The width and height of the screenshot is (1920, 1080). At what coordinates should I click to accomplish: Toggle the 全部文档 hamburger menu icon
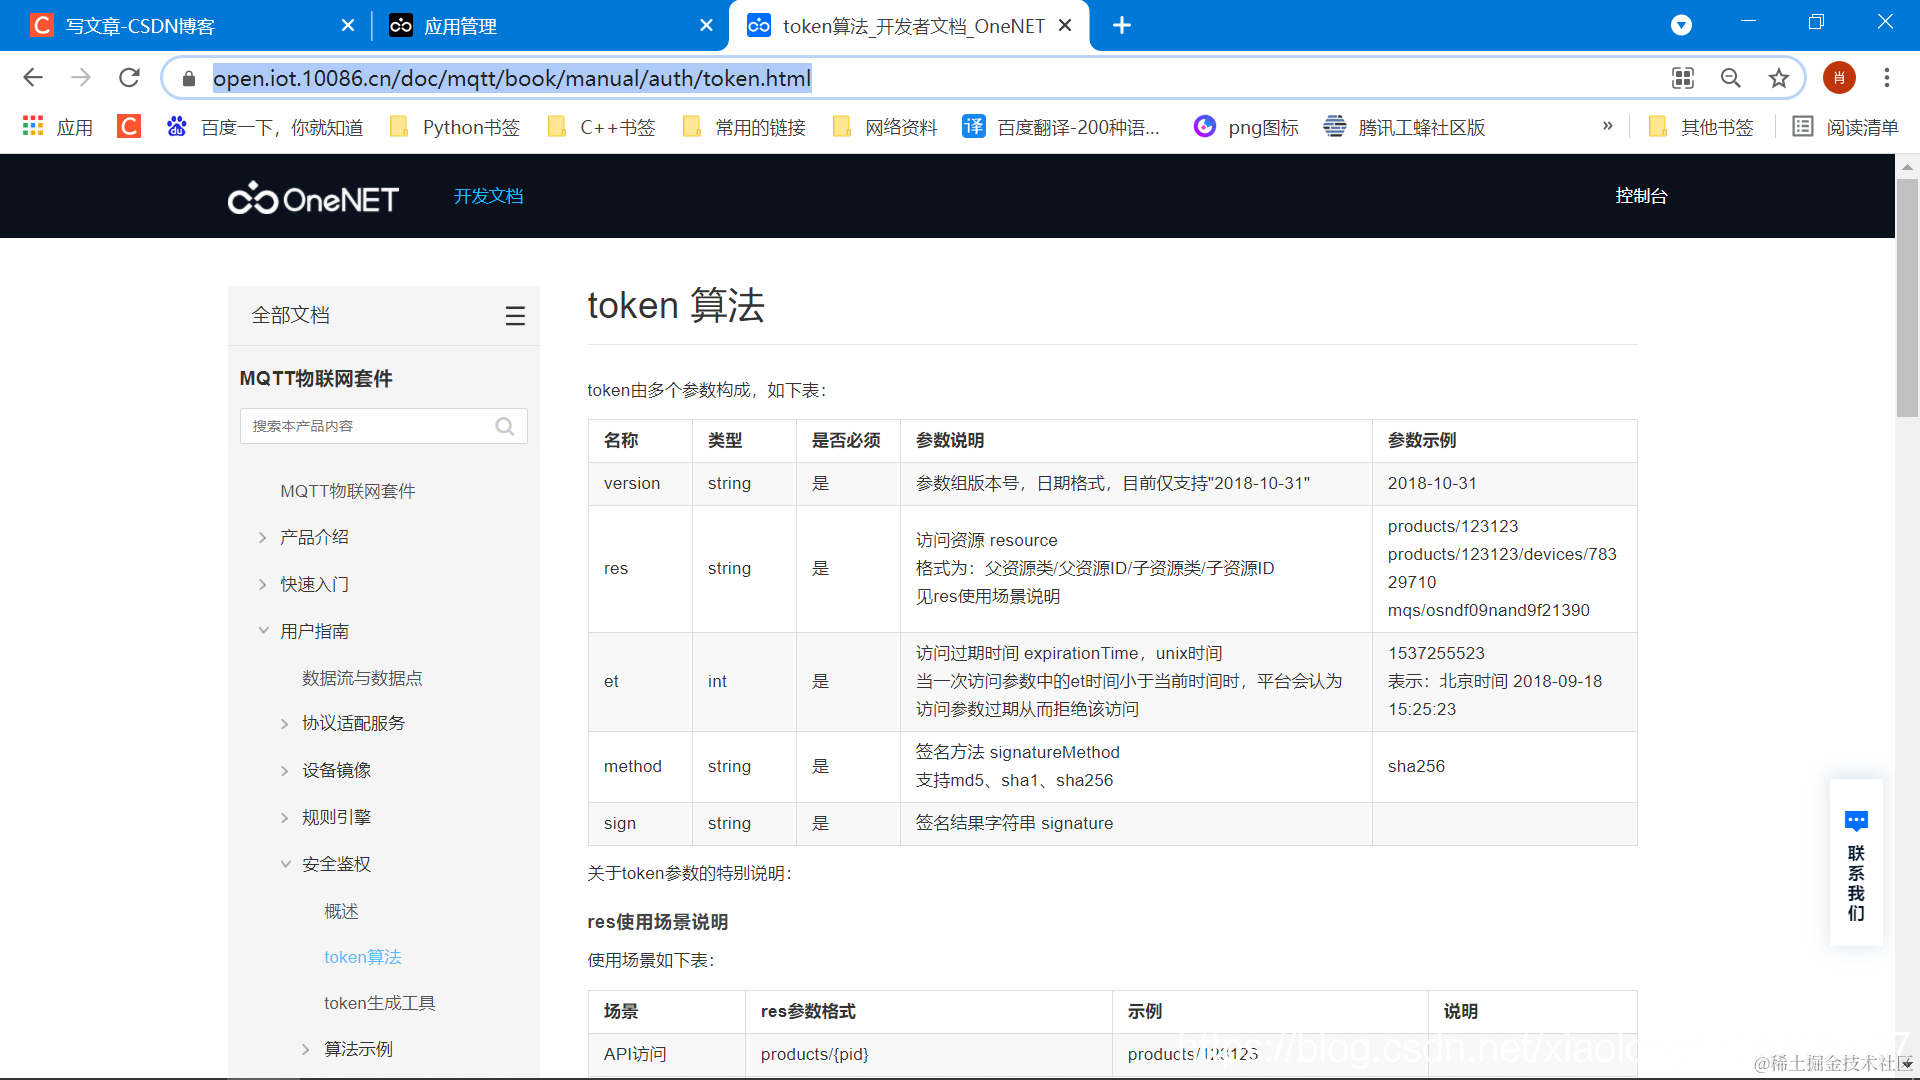(x=515, y=316)
